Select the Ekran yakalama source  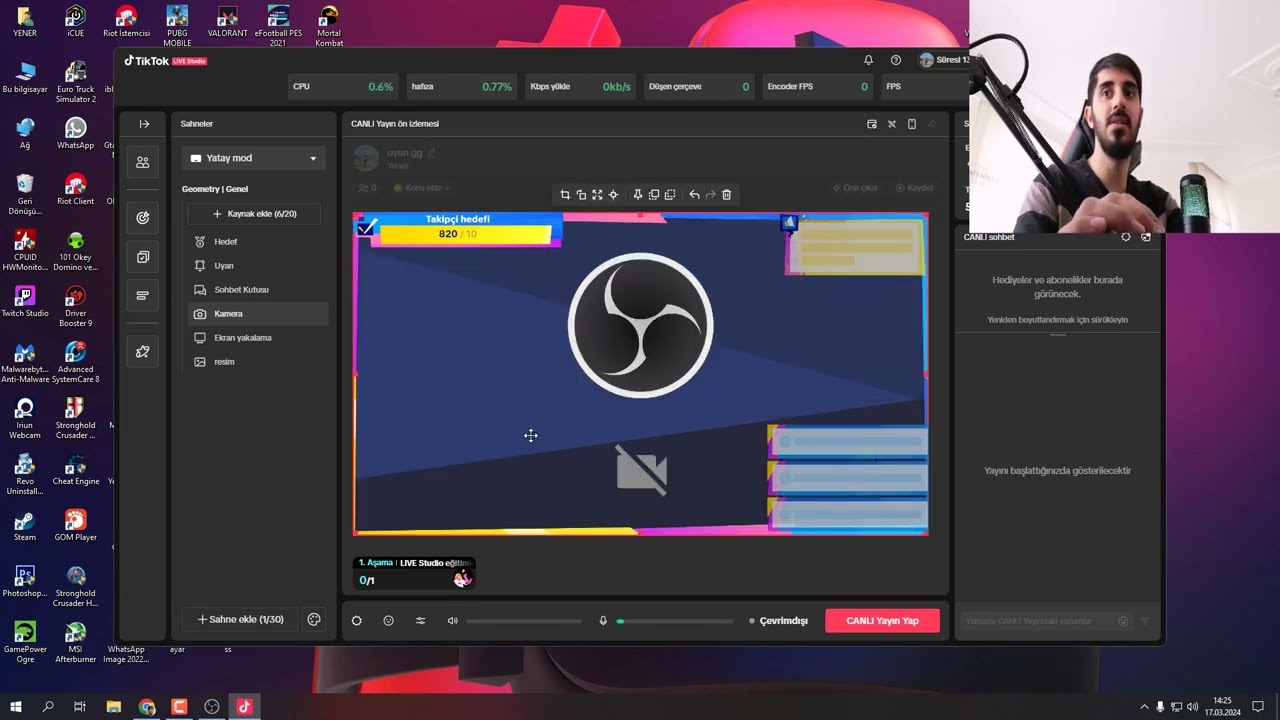point(257,338)
